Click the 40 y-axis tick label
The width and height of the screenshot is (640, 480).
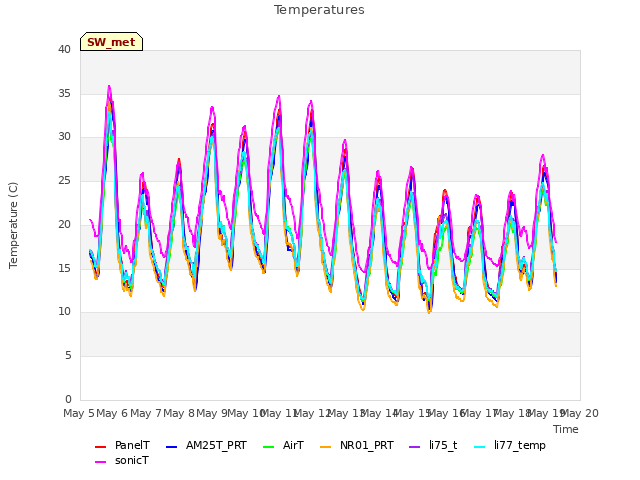(x=64, y=49)
